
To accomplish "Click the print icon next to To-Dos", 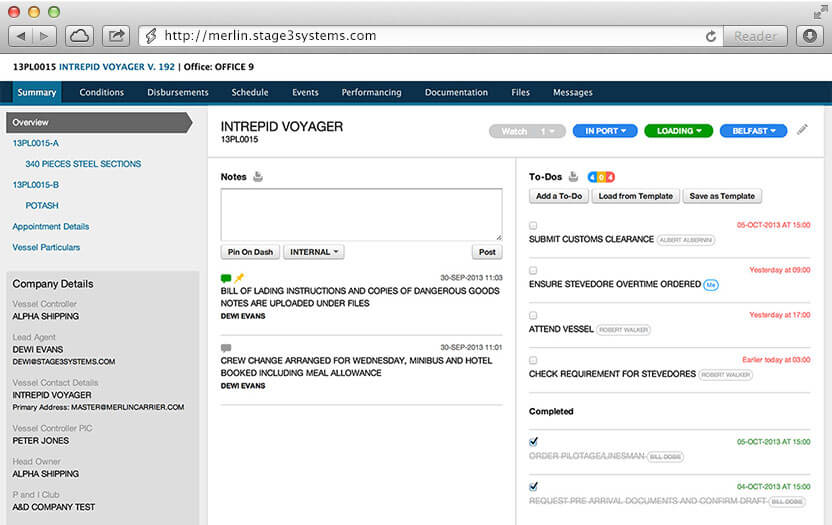I will click(574, 177).
